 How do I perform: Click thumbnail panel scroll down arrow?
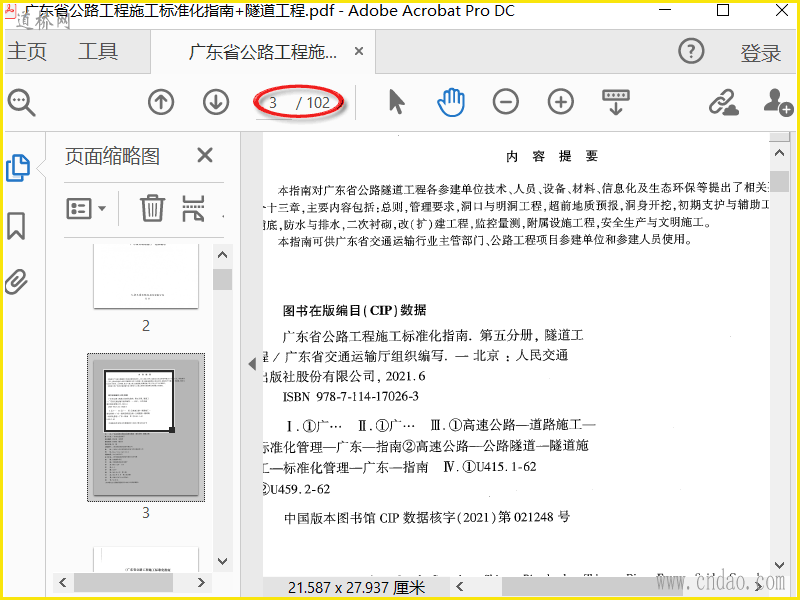(222, 561)
